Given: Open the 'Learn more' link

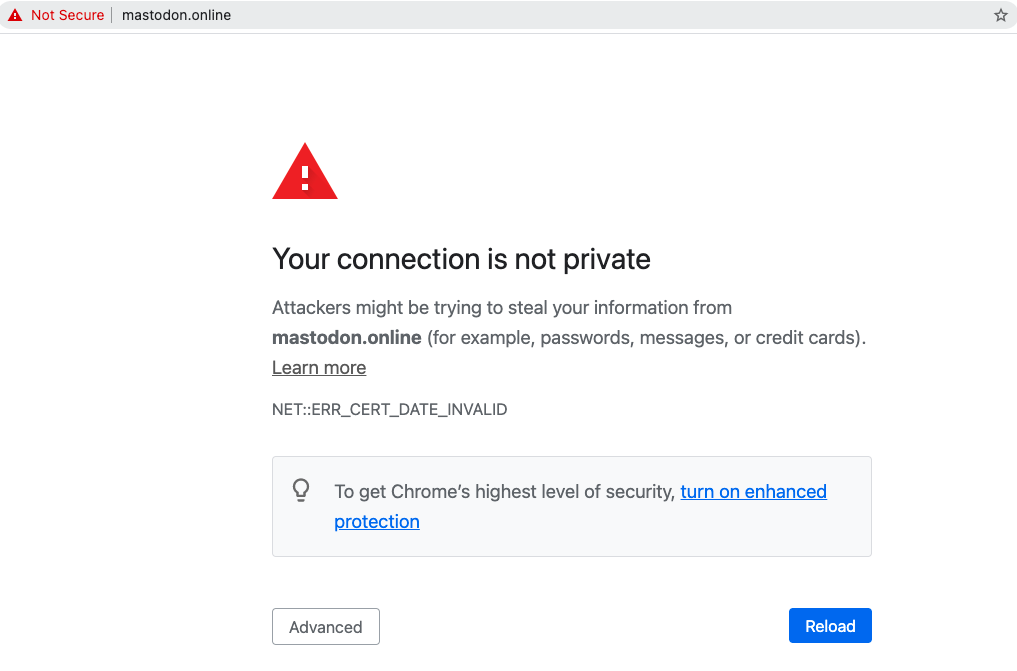Looking at the screenshot, I should 319,368.
